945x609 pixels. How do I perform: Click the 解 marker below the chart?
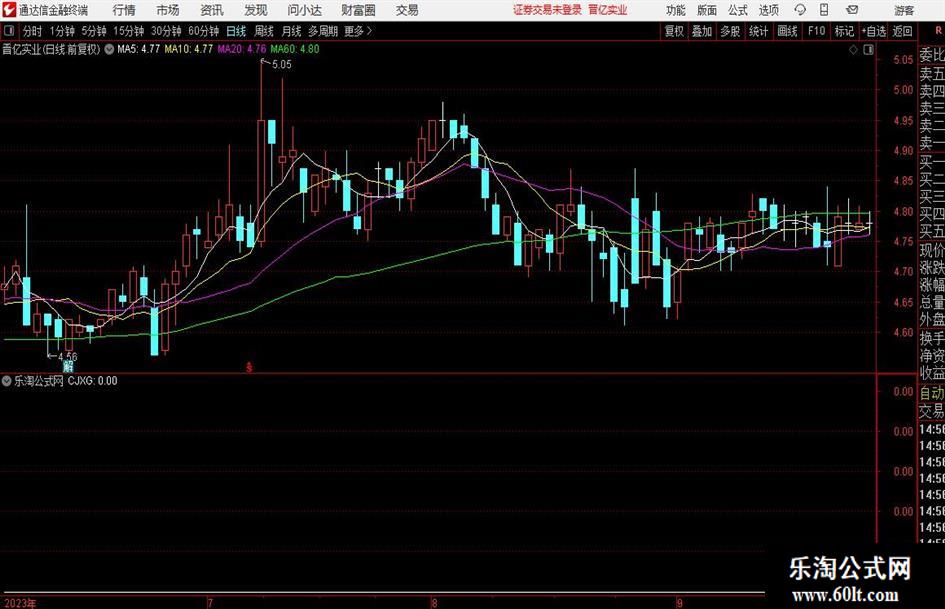pos(68,367)
